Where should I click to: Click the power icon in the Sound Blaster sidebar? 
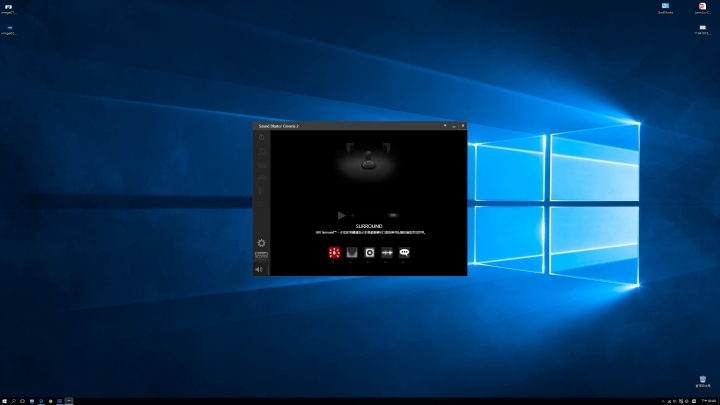click(261, 137)
